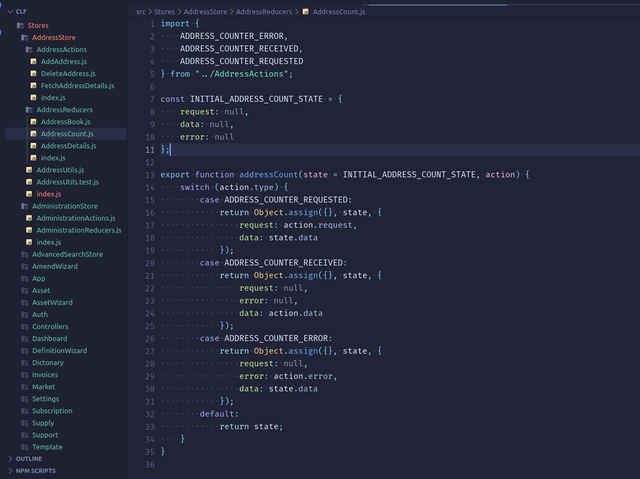640x479 pixels.
Task: Click the JS icon next to AddressUtils.test.js
Action: (x=29, y=182)
